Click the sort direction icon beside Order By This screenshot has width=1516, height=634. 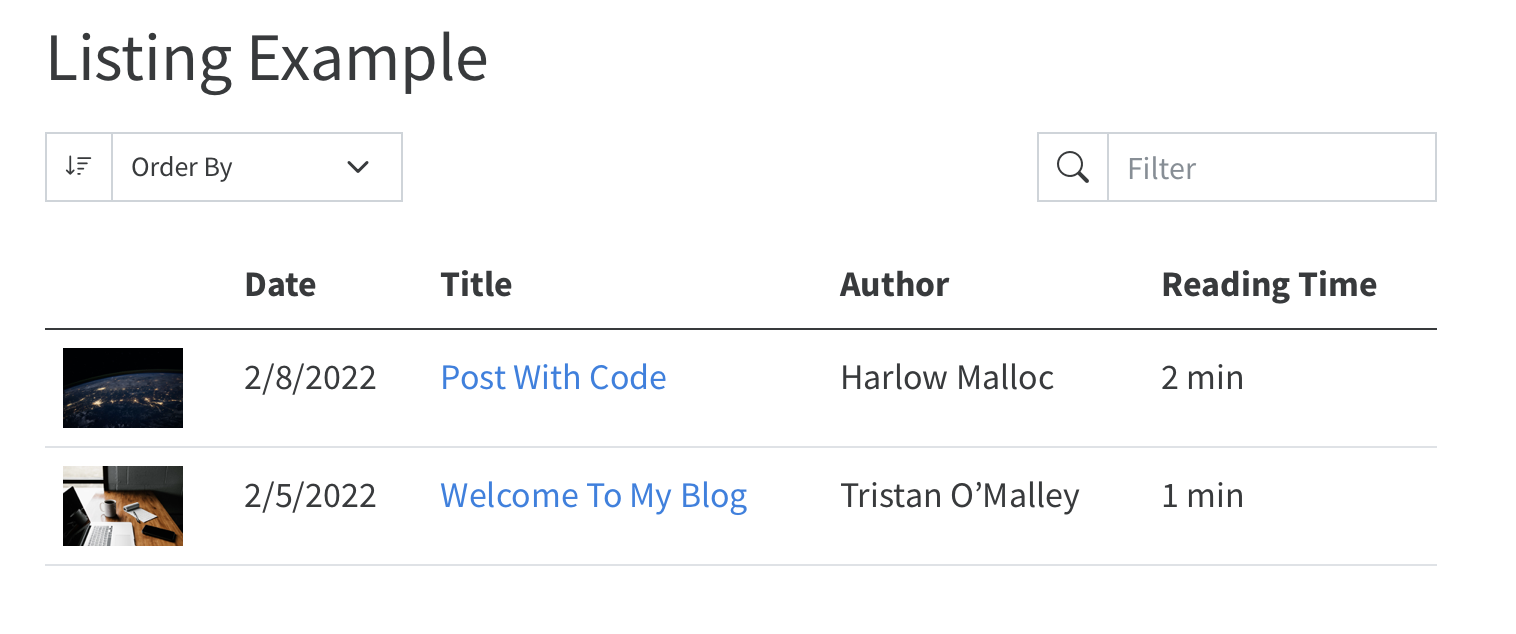click(78, 166)
